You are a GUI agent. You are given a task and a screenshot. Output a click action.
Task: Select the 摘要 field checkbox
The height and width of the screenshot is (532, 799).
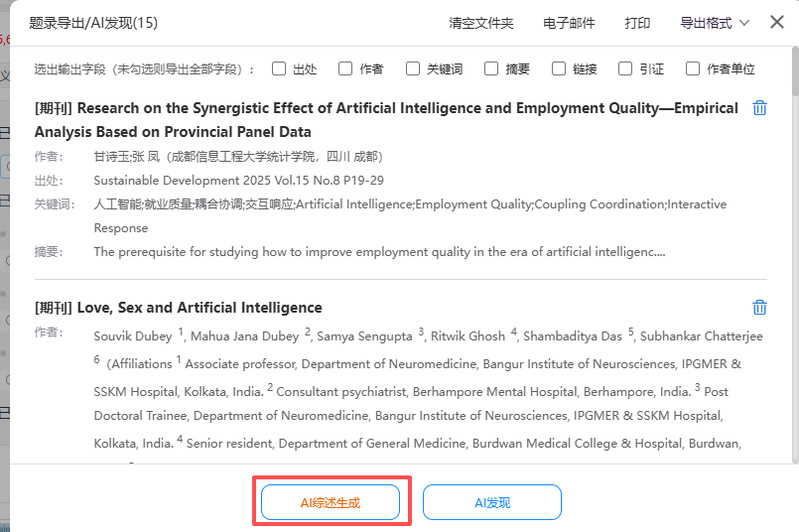point(491,69)
